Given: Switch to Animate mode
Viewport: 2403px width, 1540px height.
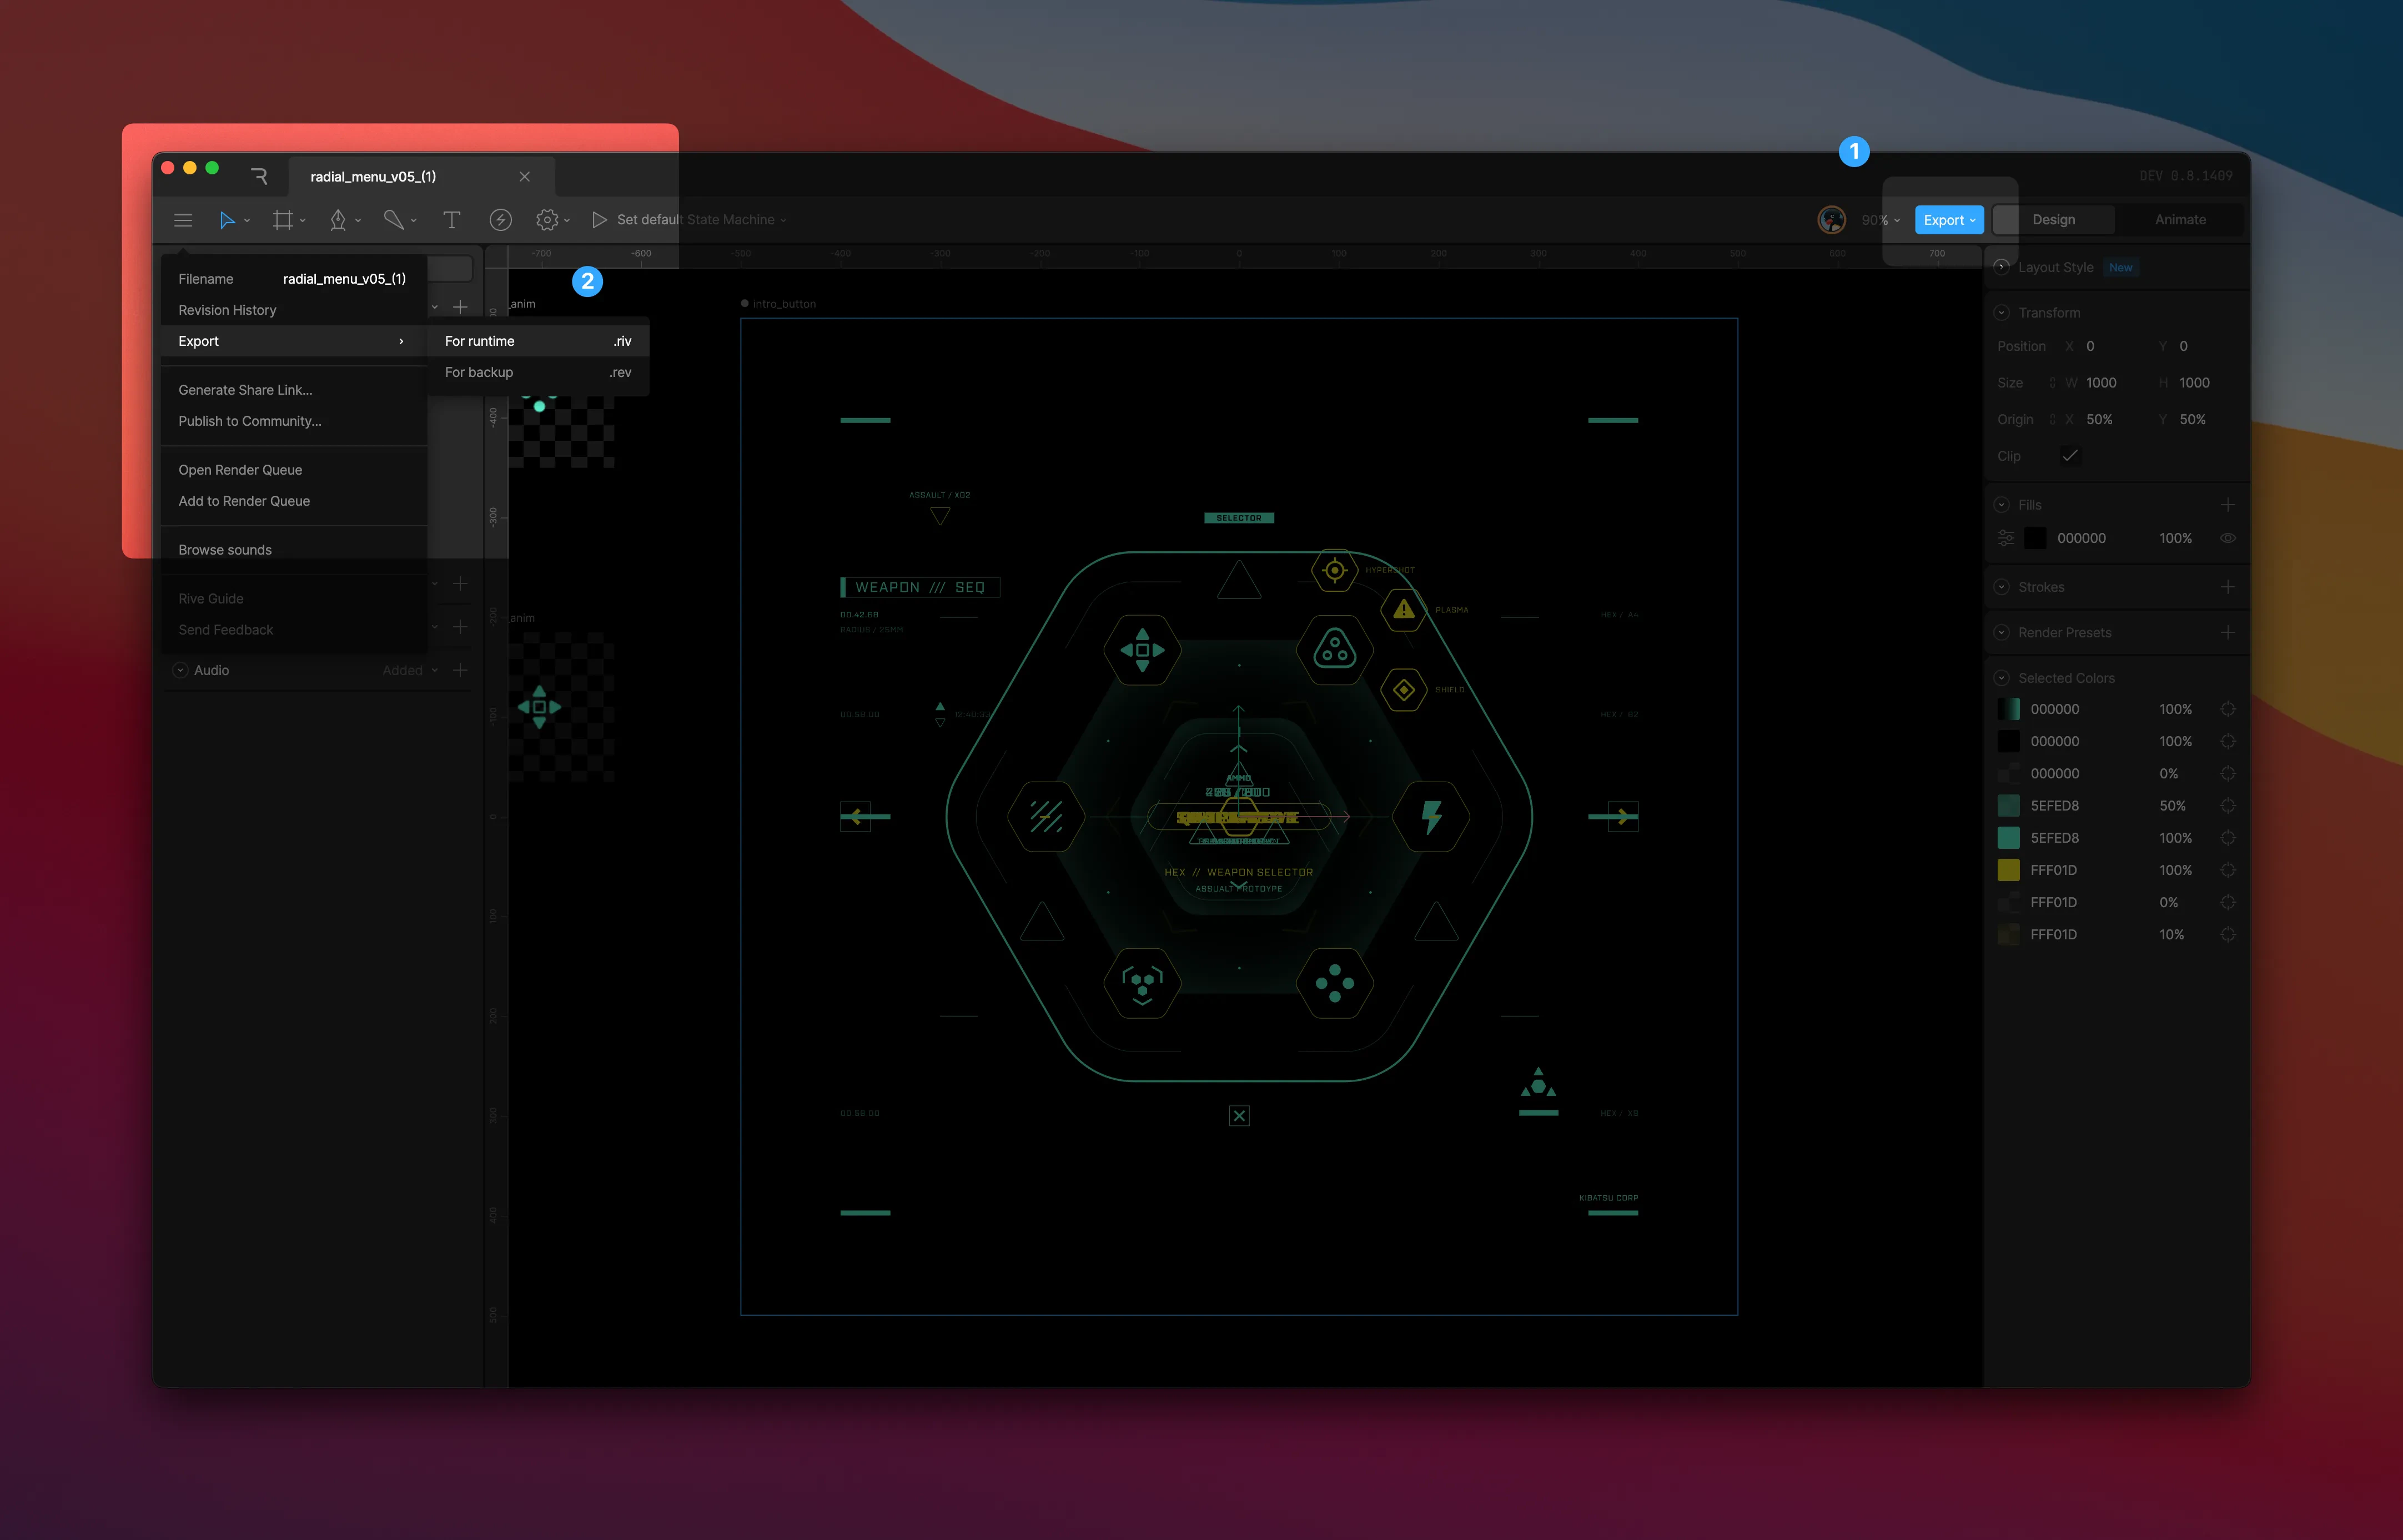Looking at the screenshot, I should (x=2180, y=220).
